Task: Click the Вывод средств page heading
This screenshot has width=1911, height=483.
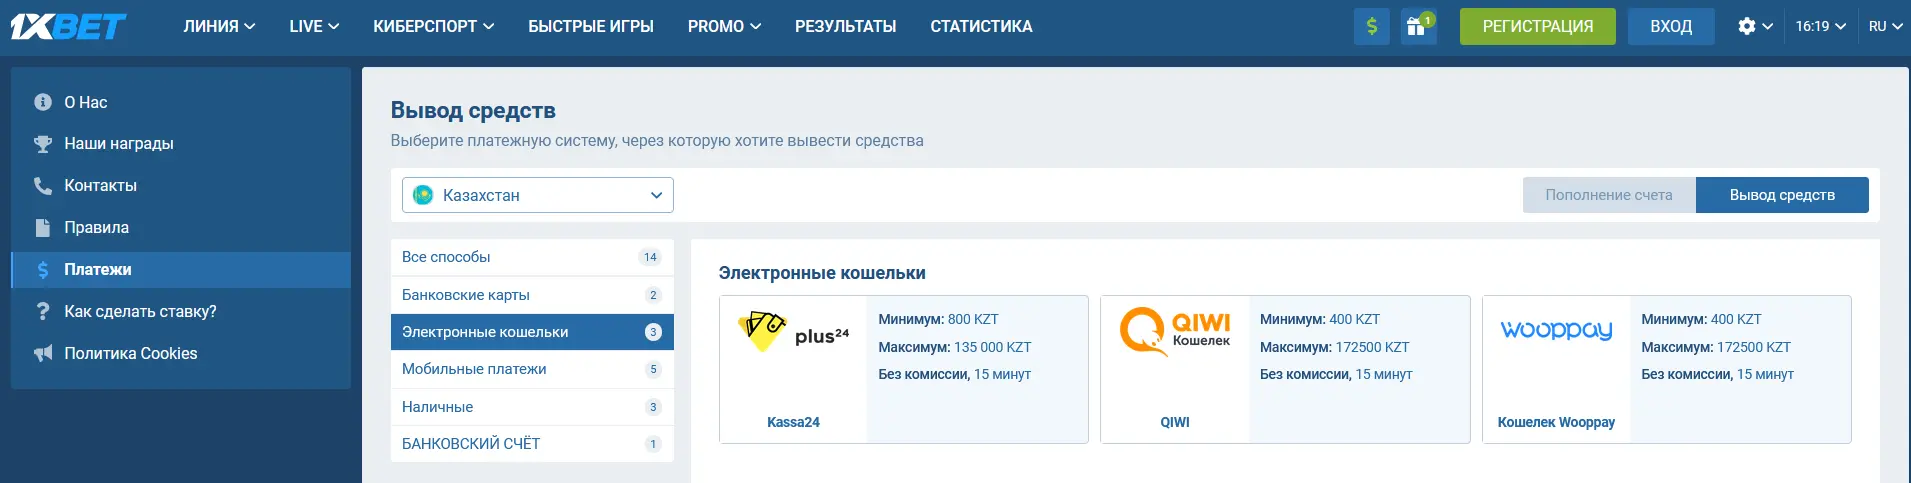Action: 473,110
